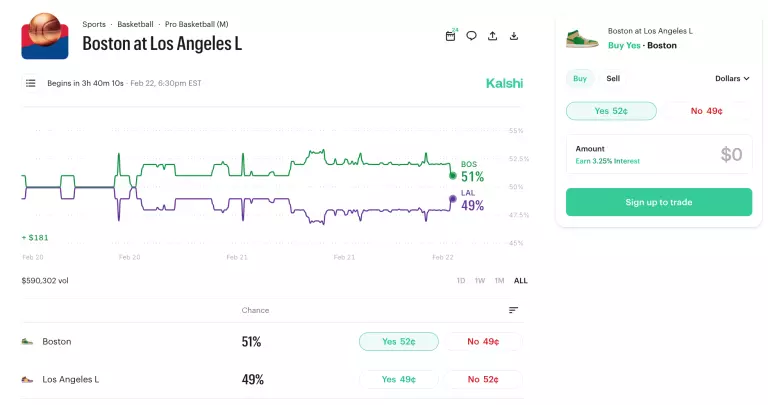Open the Basketball breadcrumb link
Image resolution: width=768 pixels, height=405 pixels.
pos(135,23)
